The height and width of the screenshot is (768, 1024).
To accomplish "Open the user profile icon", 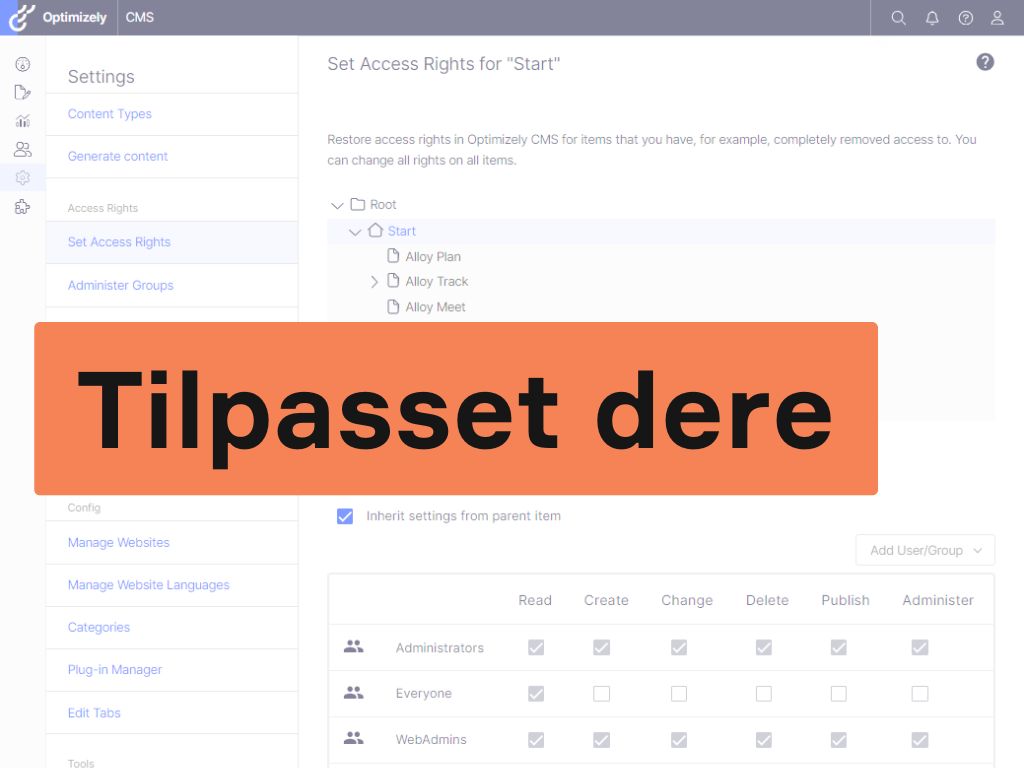I will pos(997,18).
